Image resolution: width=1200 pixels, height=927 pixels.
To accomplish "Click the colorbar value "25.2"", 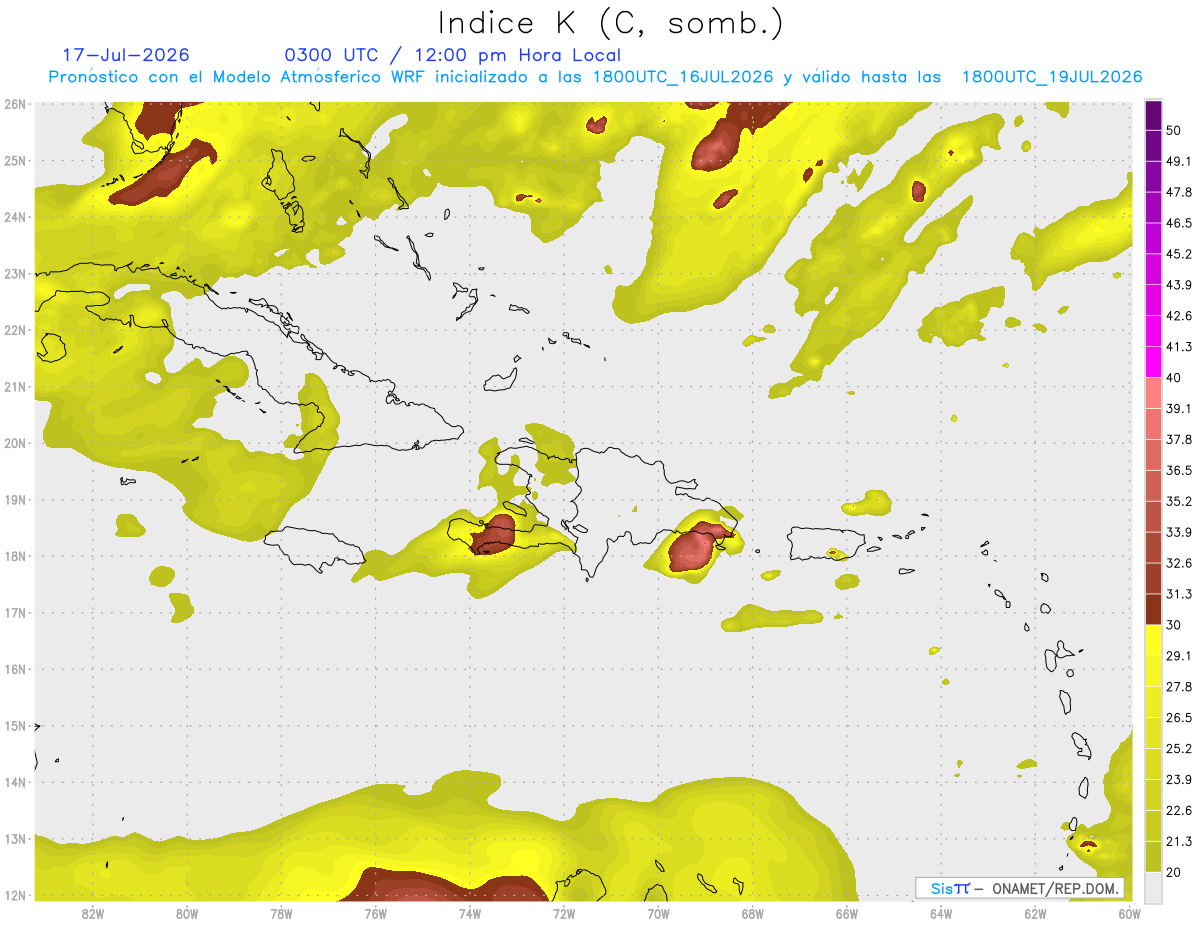I will pos(1179,749).
